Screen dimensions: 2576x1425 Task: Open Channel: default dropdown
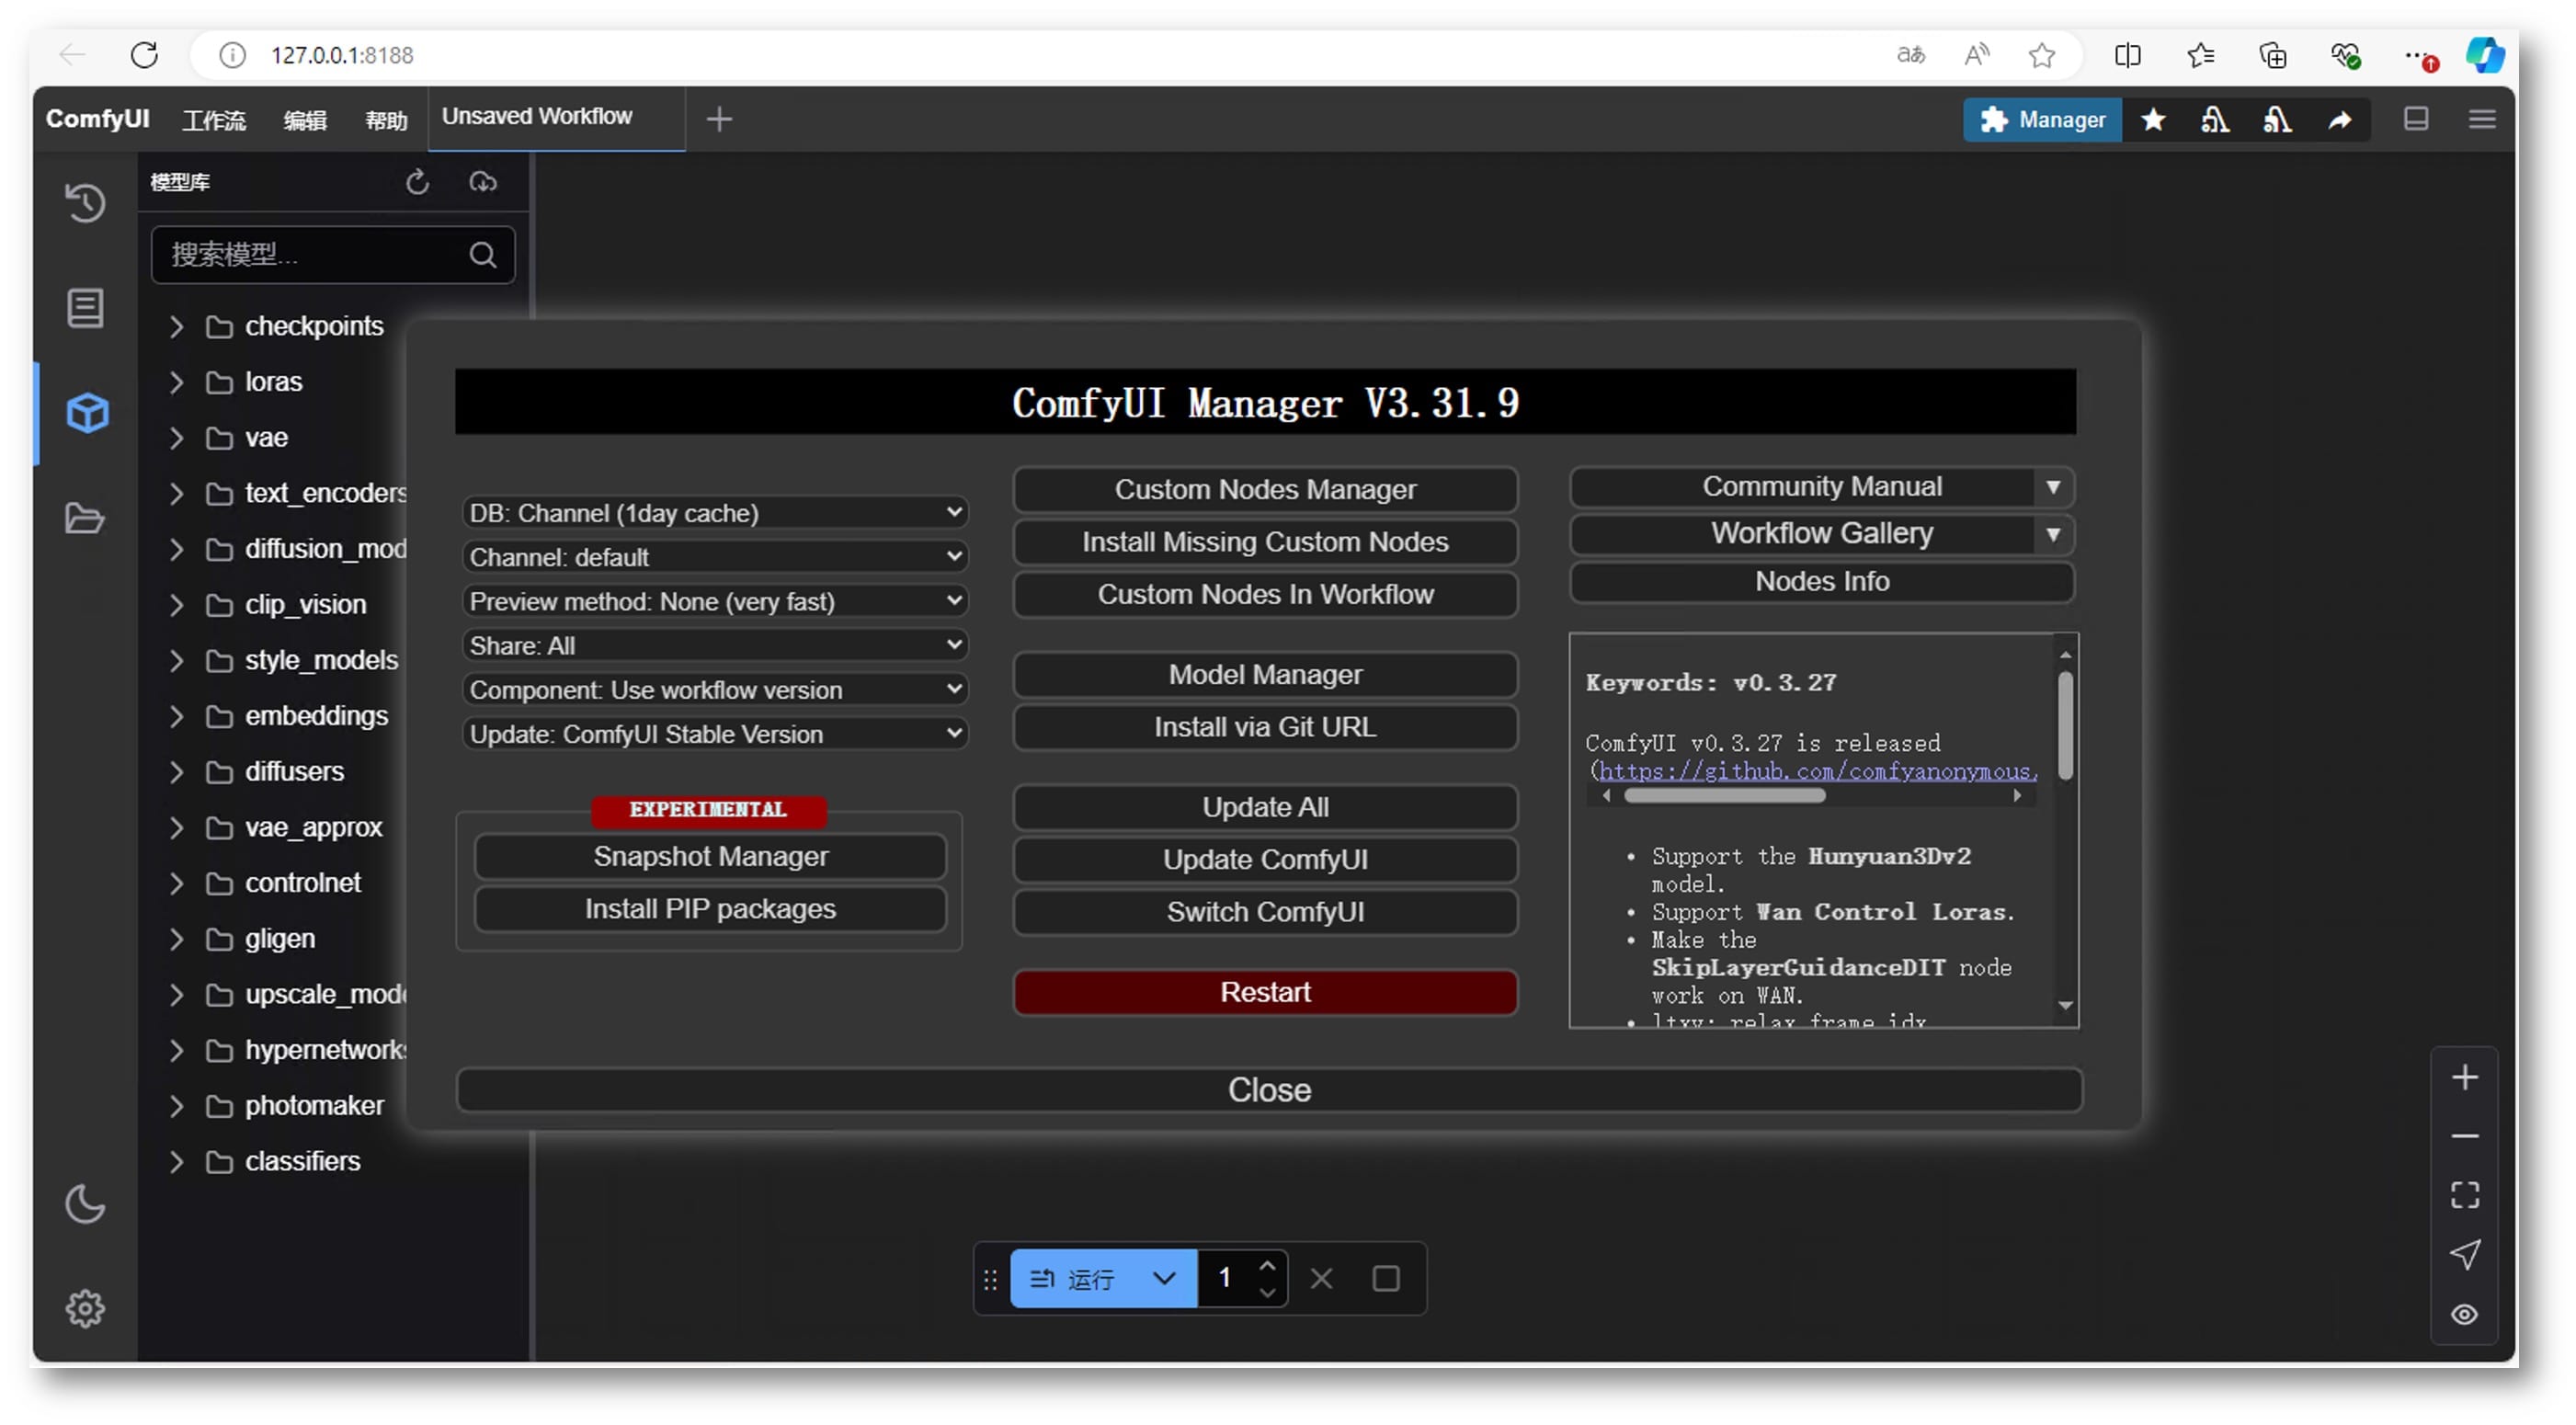714,557
